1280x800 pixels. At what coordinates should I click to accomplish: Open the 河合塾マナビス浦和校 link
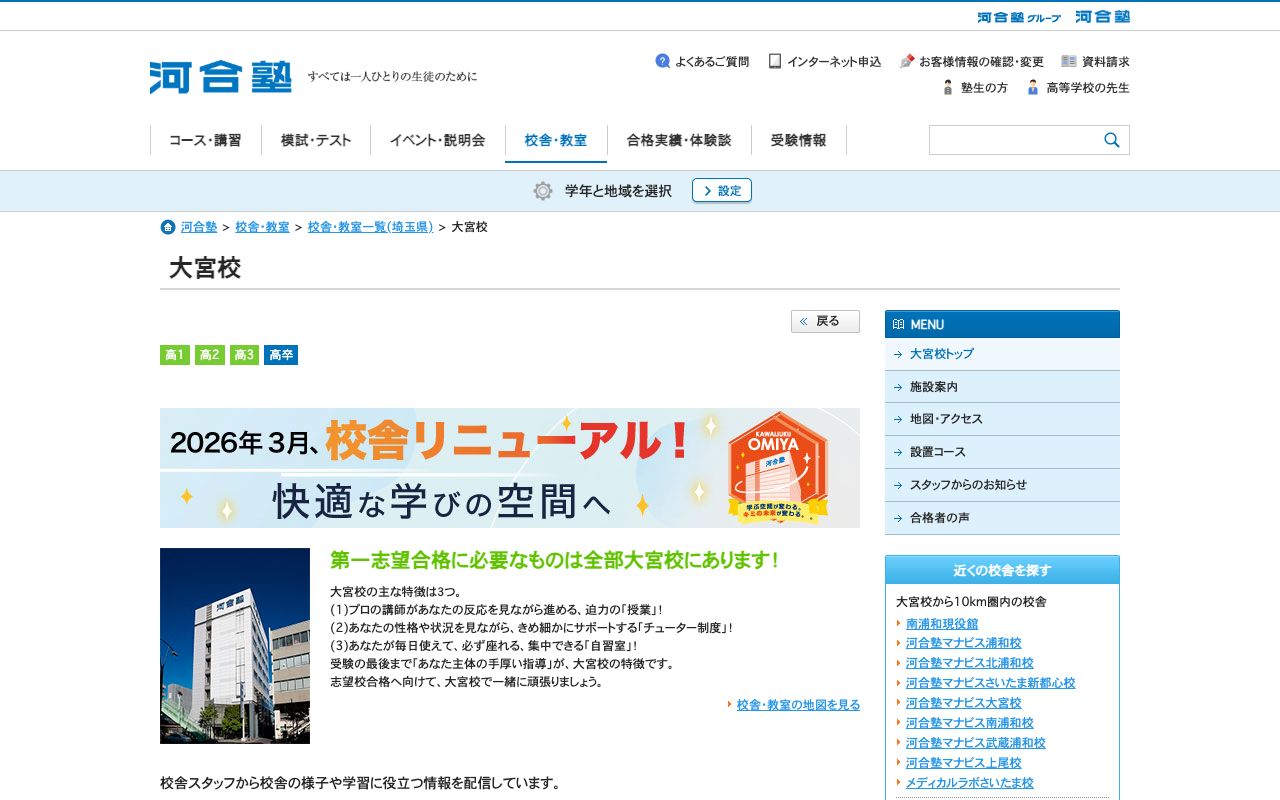(x=964, y=643)
